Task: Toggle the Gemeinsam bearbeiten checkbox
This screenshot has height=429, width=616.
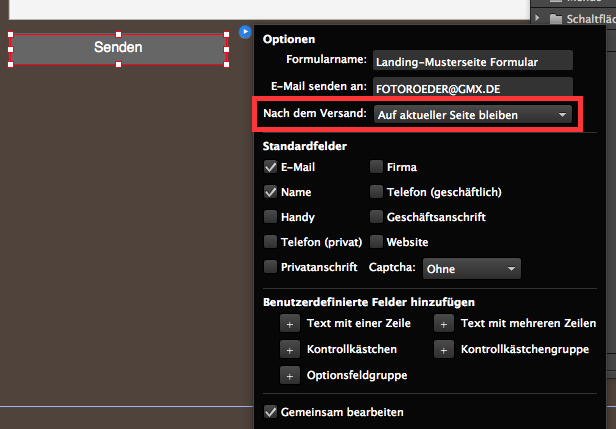Action: (x=270, y=412)
